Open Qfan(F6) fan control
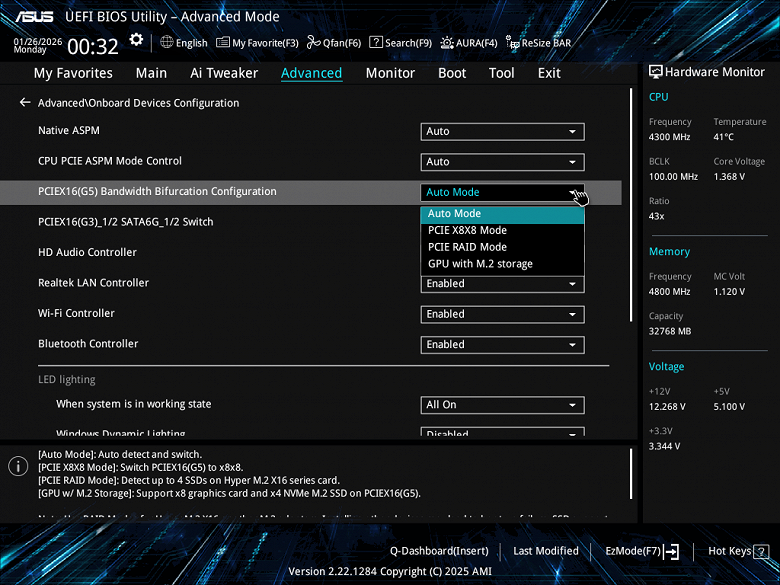This screenshot has height=585, width=780. (x=334, y=43)
